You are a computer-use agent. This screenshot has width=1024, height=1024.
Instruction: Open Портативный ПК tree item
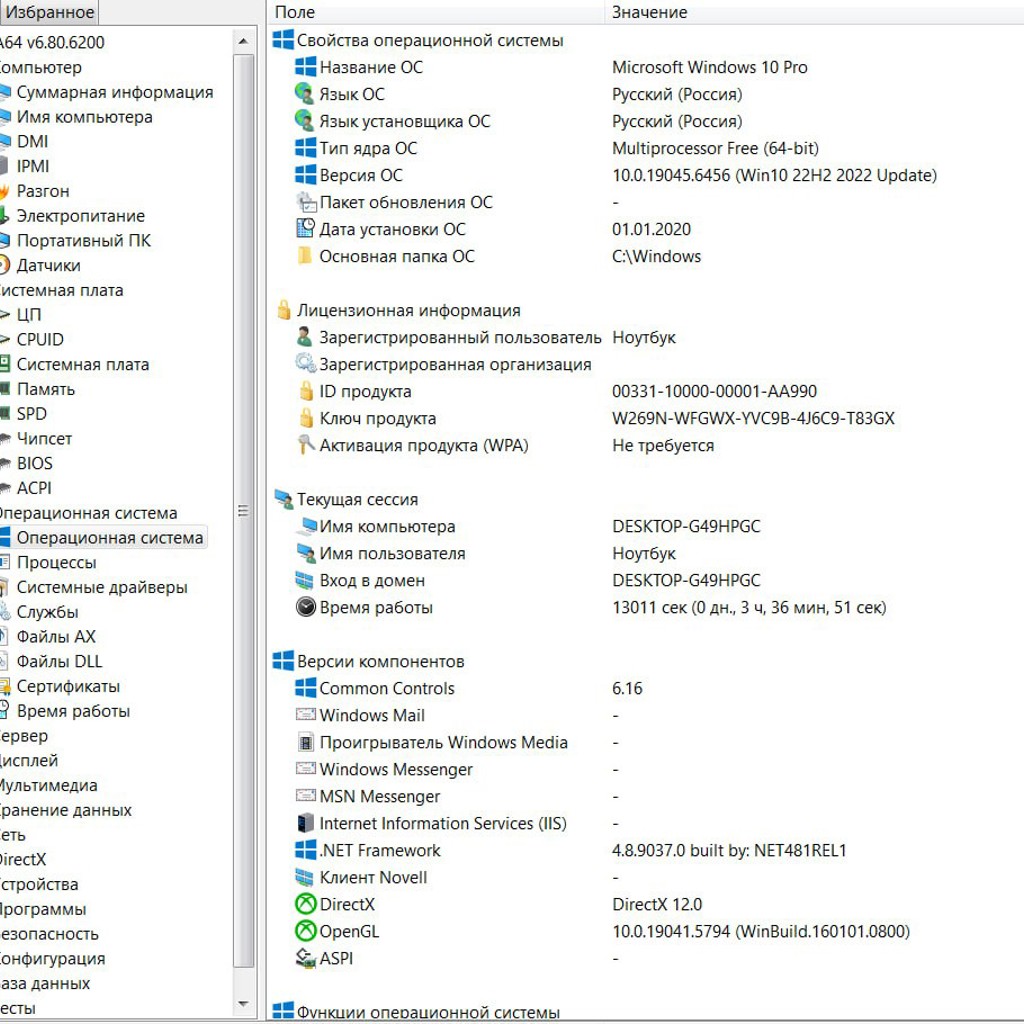[x=84, y=241]
